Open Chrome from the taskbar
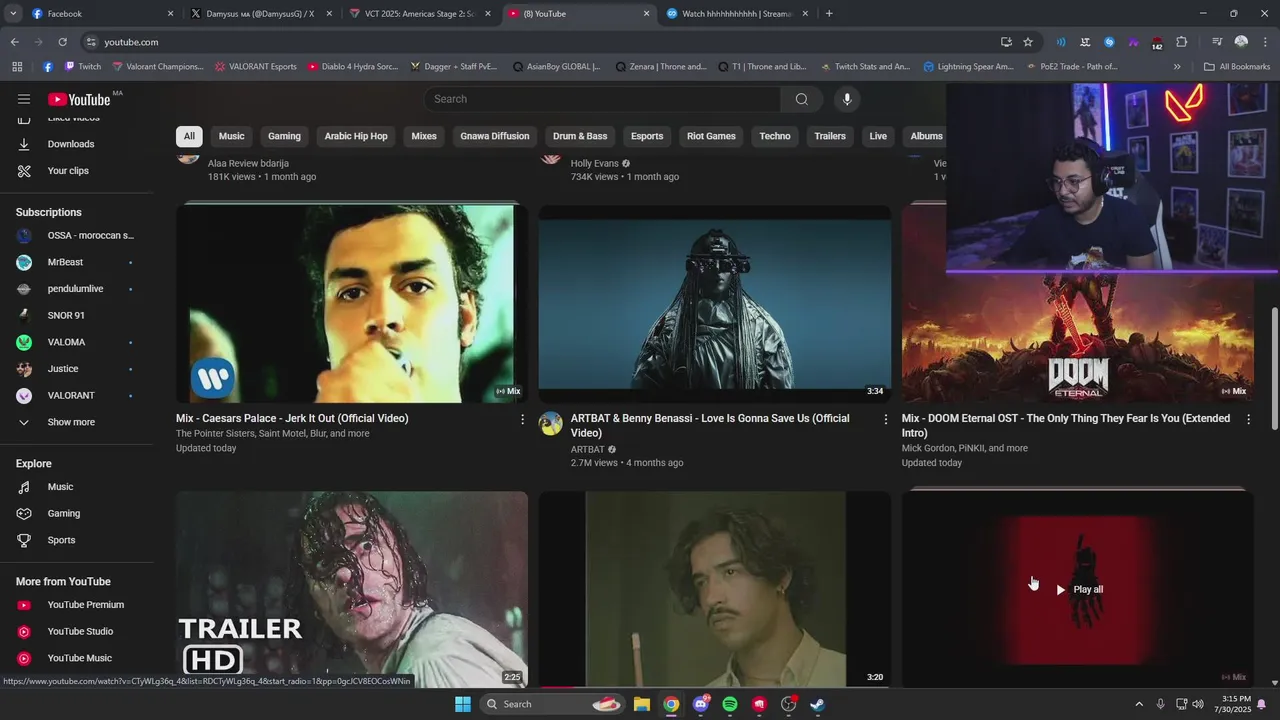 point(671,704)
